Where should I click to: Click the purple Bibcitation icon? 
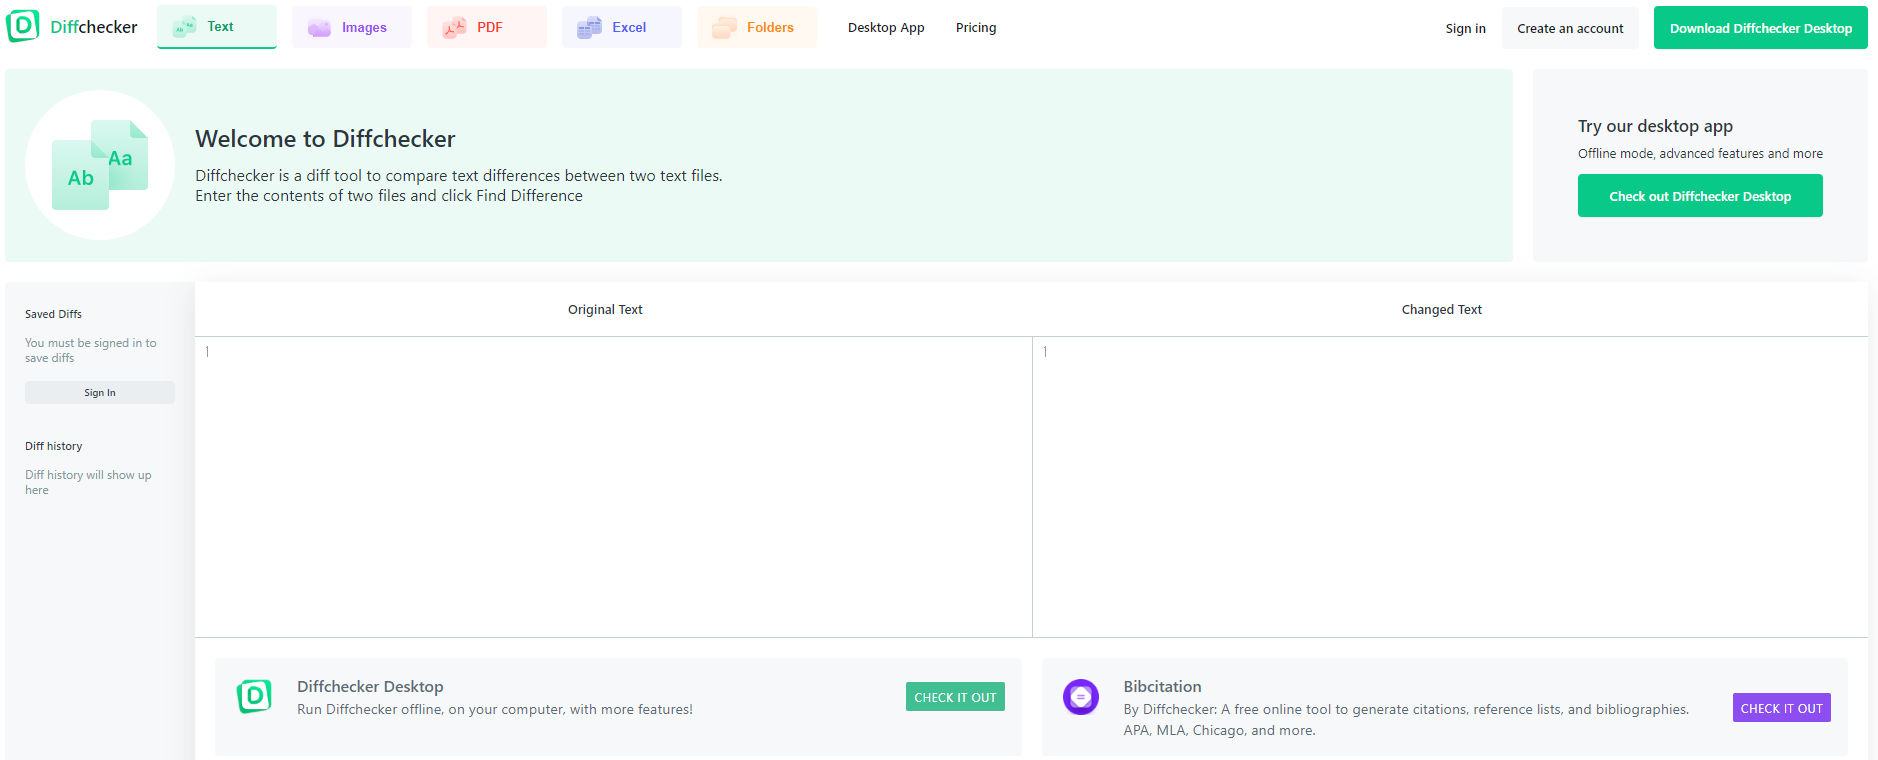(1081, 696)
